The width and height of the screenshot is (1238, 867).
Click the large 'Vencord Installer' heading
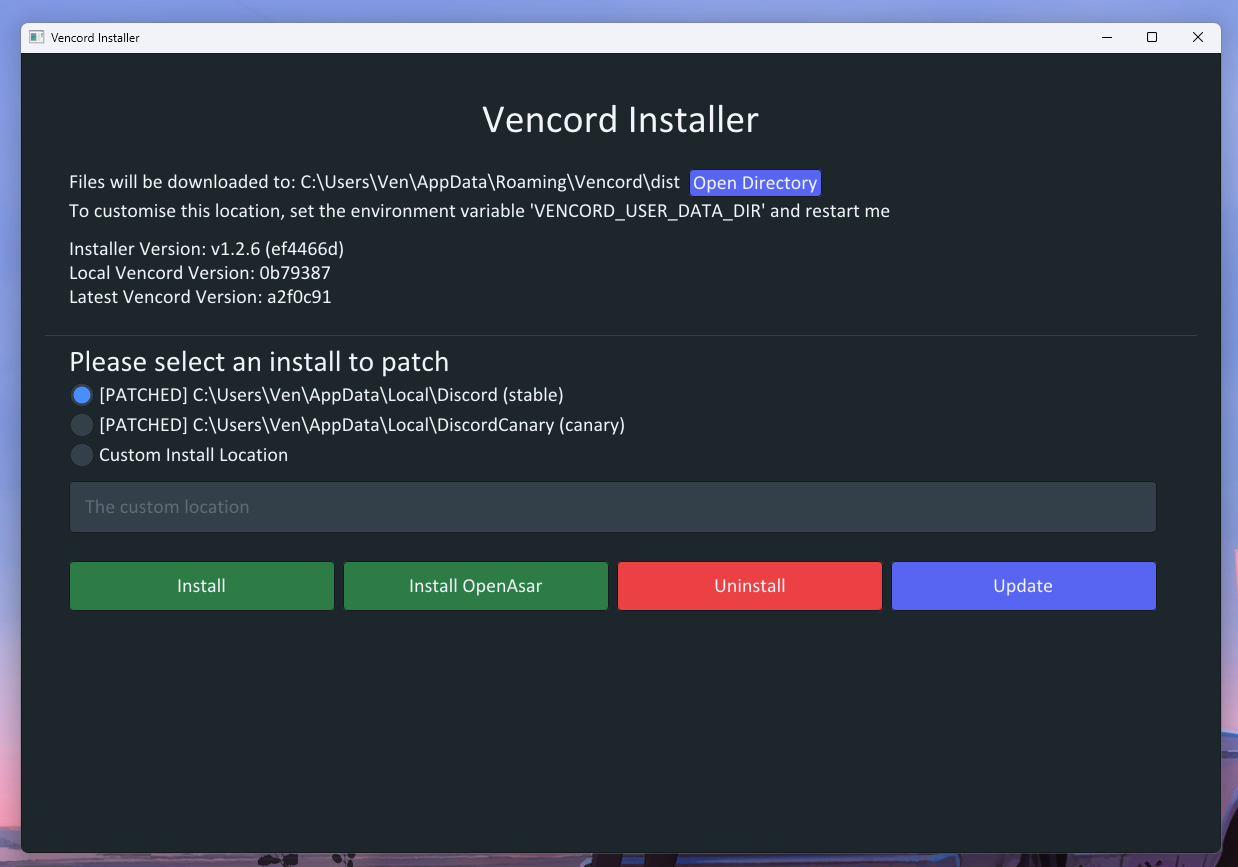point(620,120)
